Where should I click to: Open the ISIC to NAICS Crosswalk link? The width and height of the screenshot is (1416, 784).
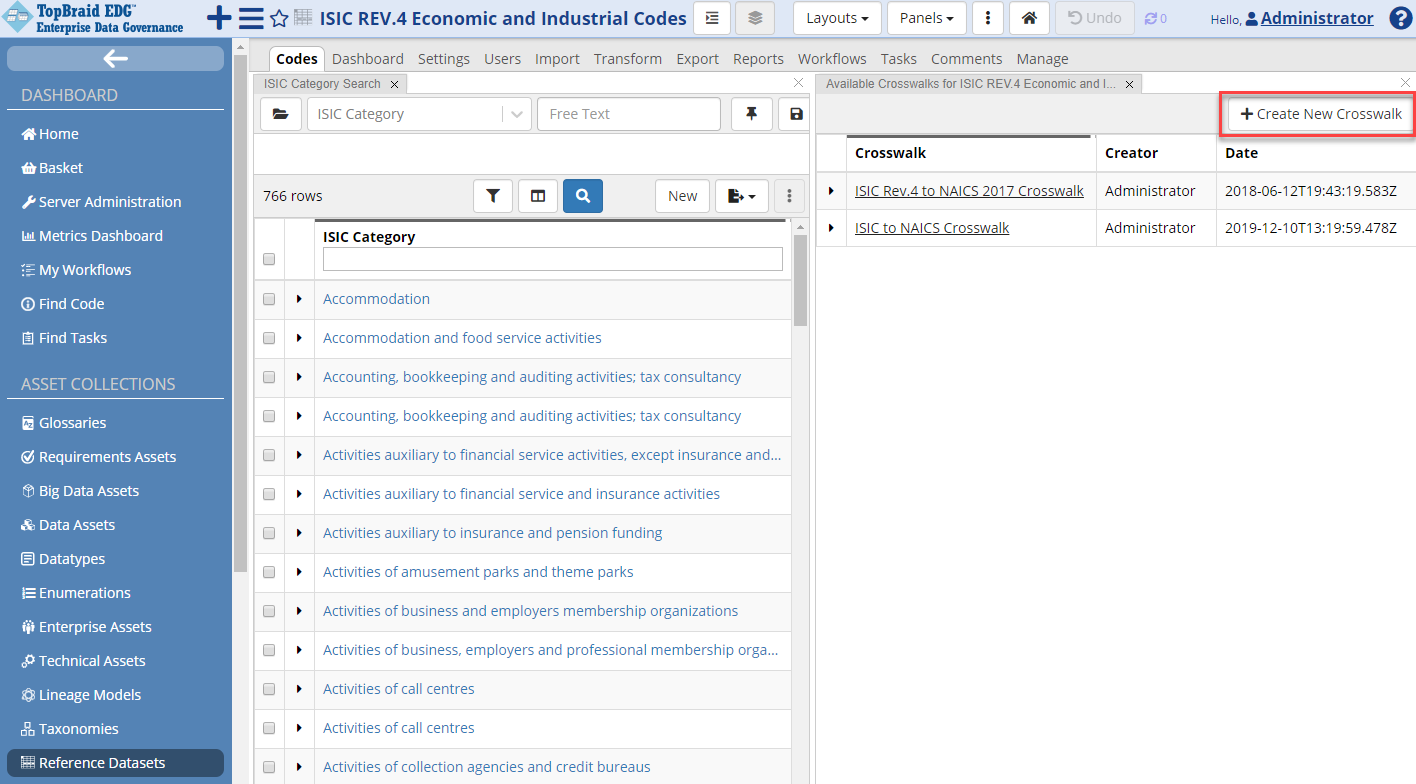[x=932, y=228]
